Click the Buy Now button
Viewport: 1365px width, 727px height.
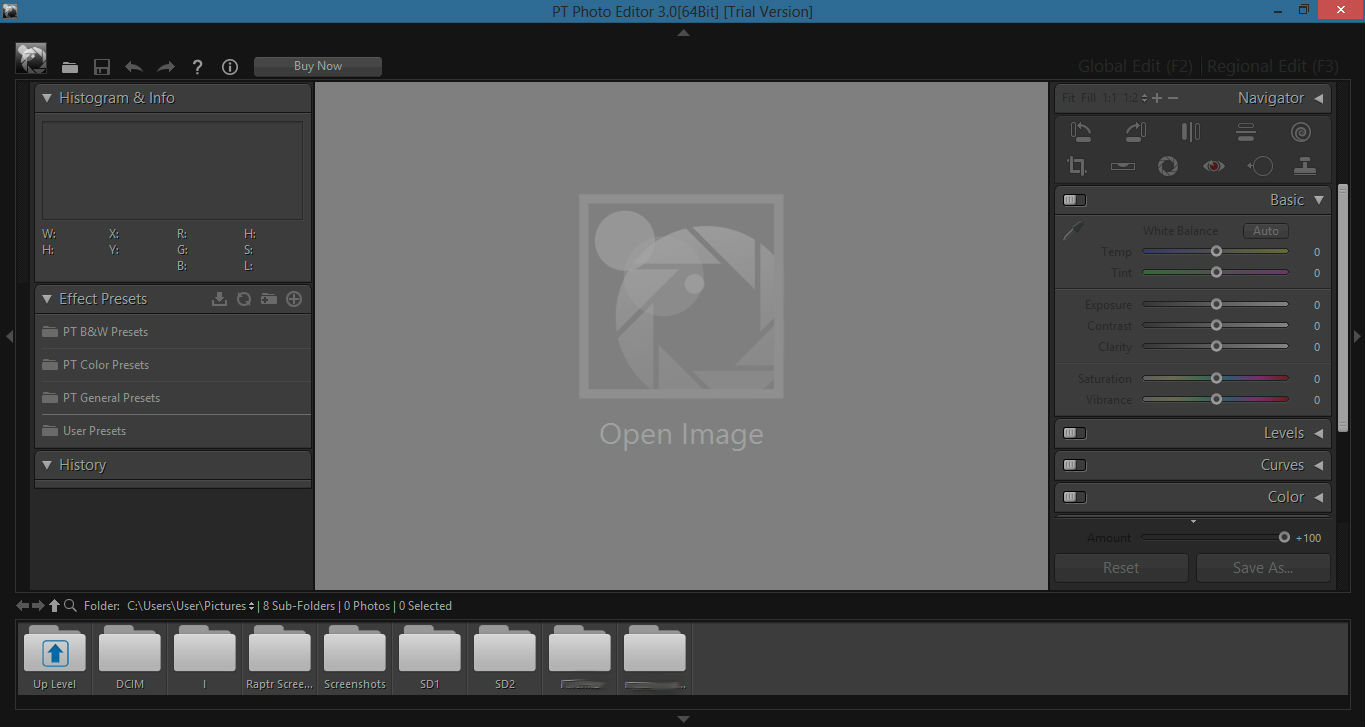318,66
